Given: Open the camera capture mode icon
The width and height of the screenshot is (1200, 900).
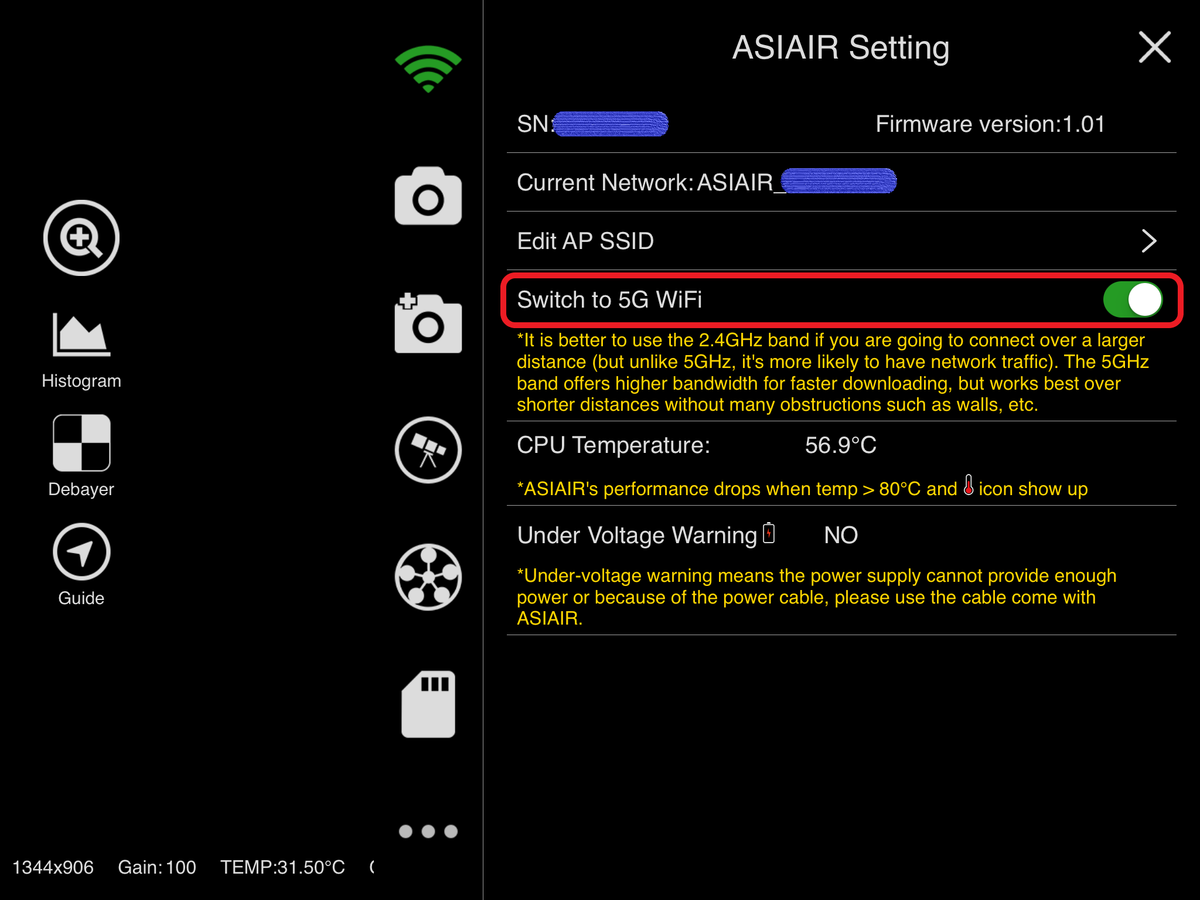Looking at the screenshot, I should 428,196.
